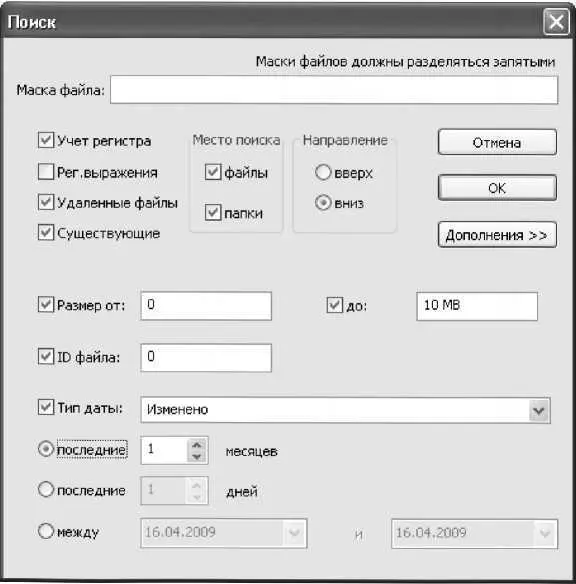Toggle the Размер от checkbox

46,305
